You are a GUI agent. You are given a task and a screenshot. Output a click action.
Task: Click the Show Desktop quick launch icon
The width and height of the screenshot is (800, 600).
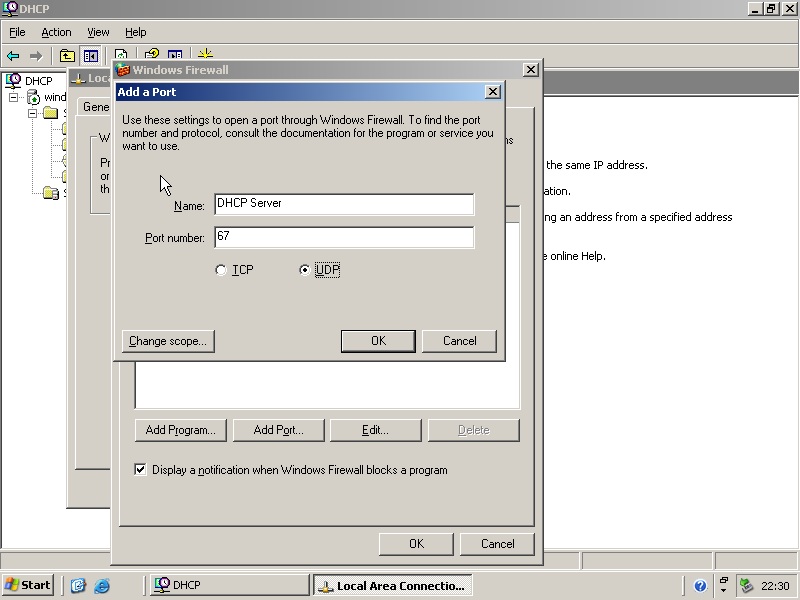[78, 586]
